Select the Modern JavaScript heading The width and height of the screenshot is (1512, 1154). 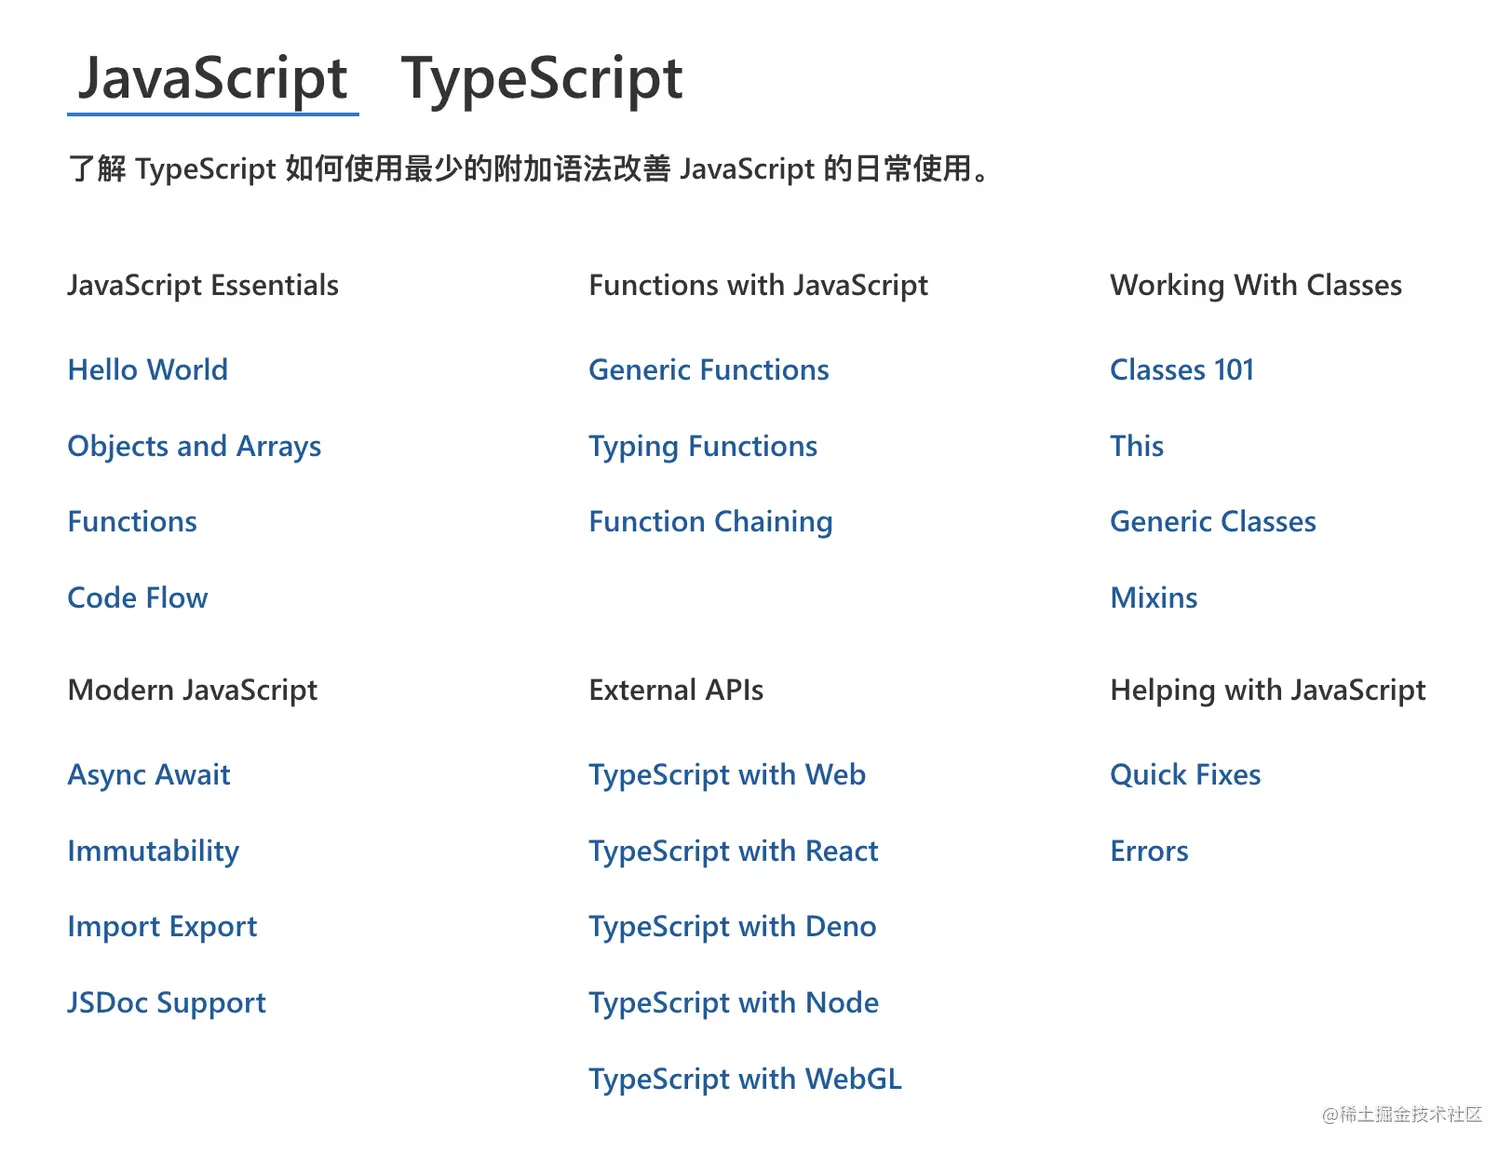193,691
